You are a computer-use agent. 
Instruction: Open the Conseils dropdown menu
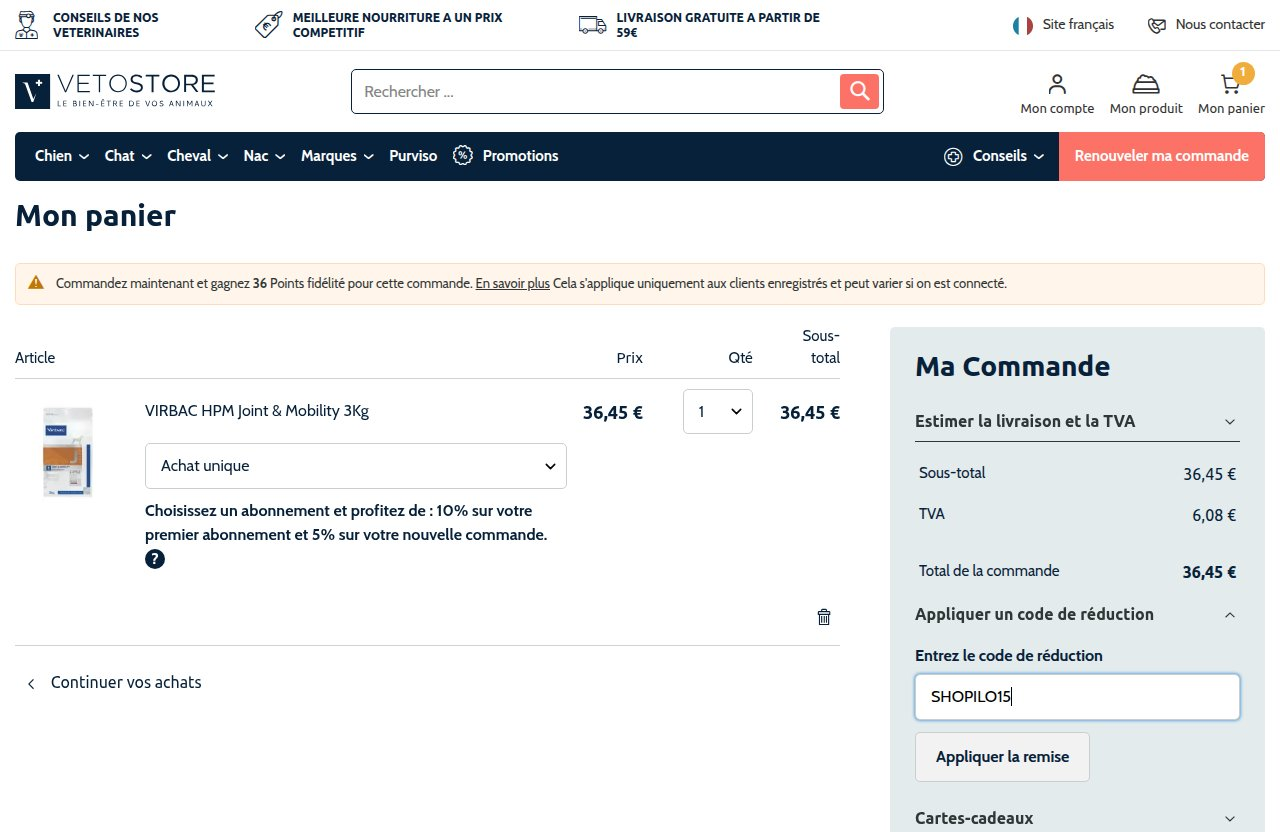coord(995,156)
